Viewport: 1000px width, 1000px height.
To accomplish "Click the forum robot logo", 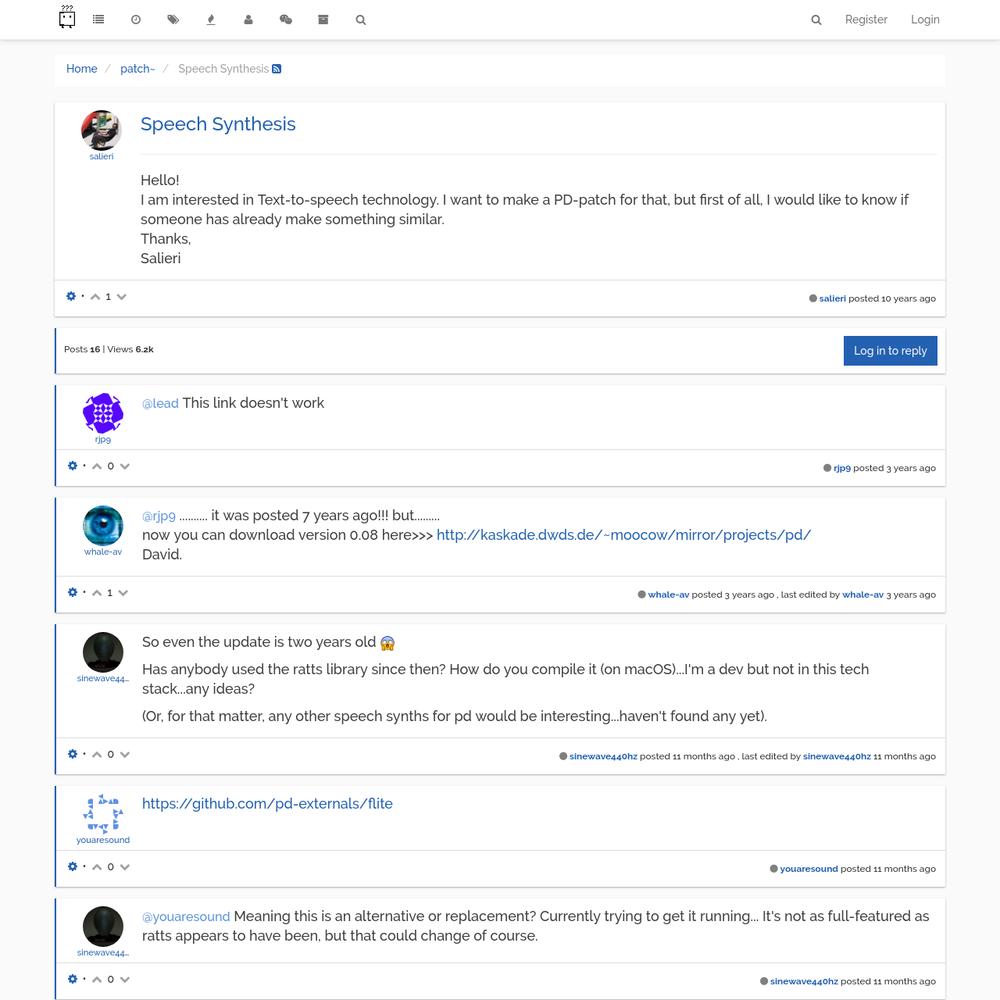I will click(67, 17).
